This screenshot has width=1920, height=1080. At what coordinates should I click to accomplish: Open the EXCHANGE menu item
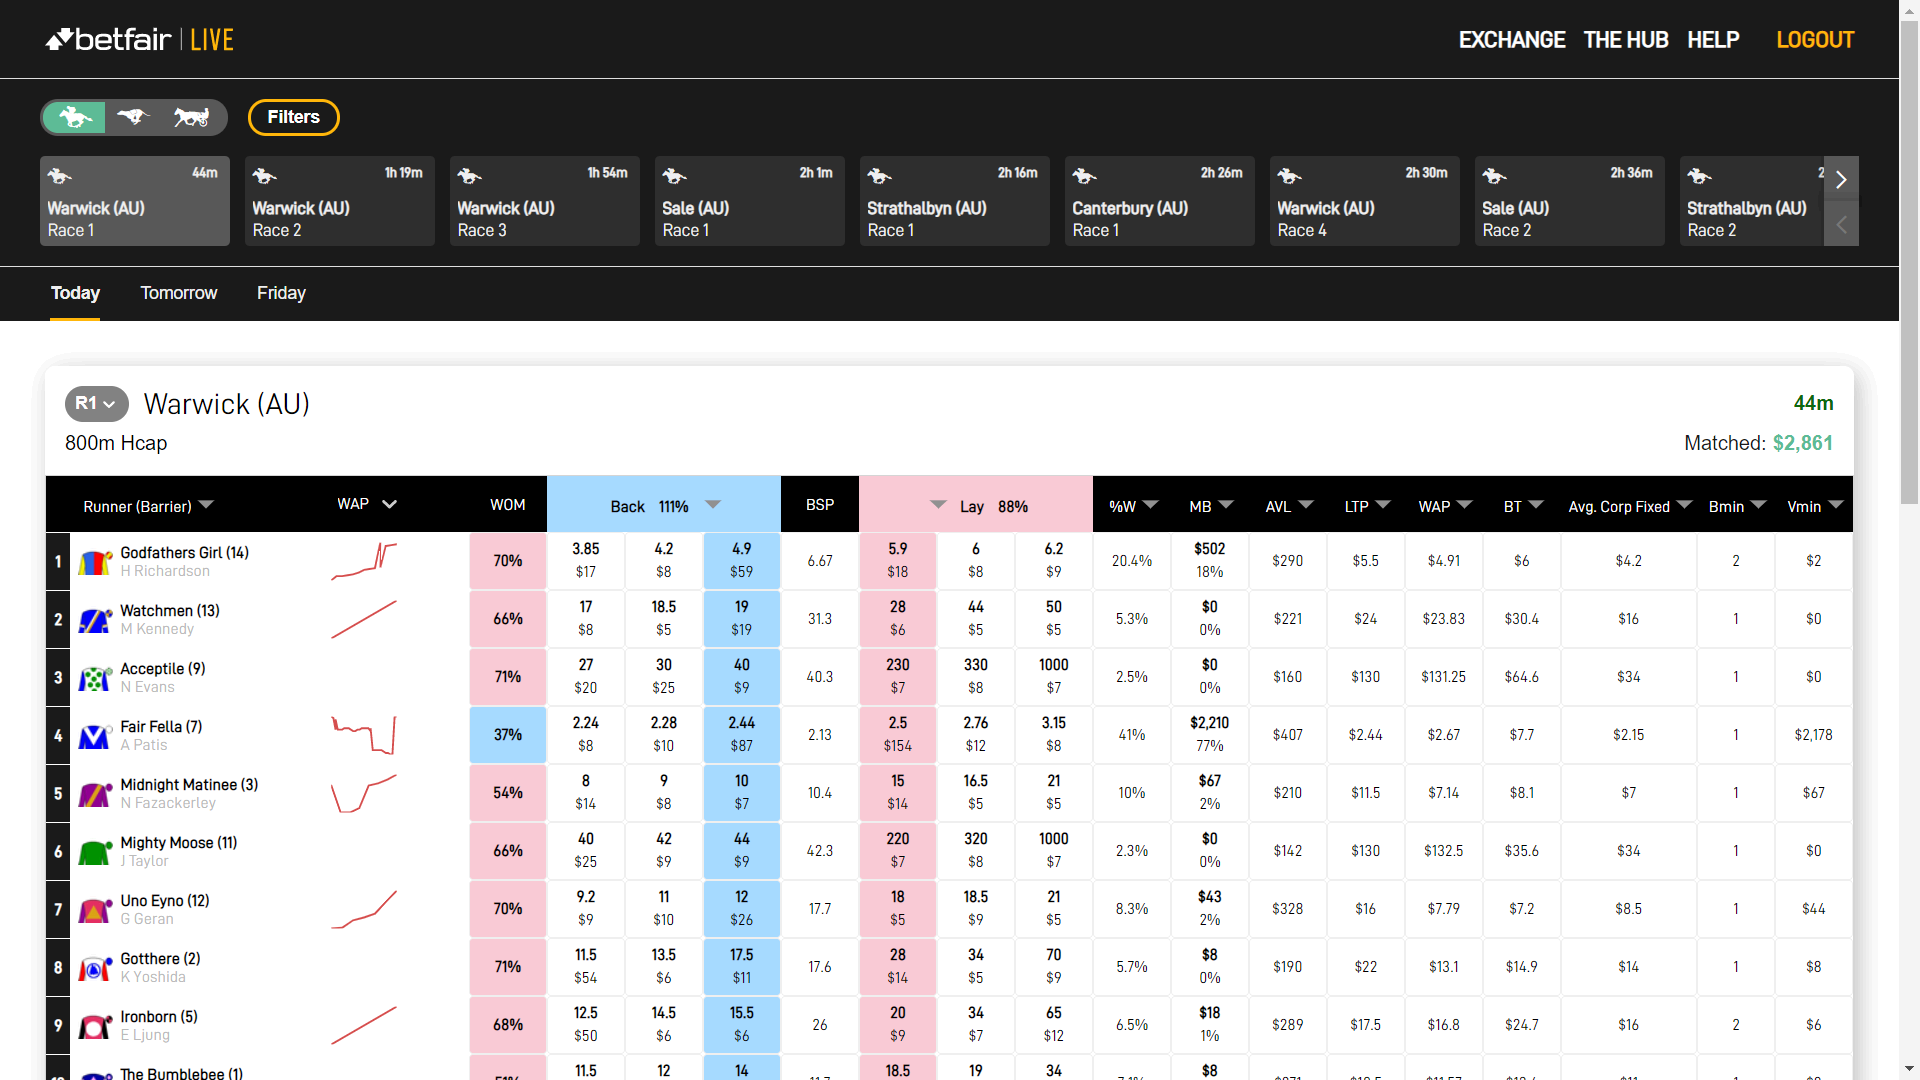[x=1511, y=40]
